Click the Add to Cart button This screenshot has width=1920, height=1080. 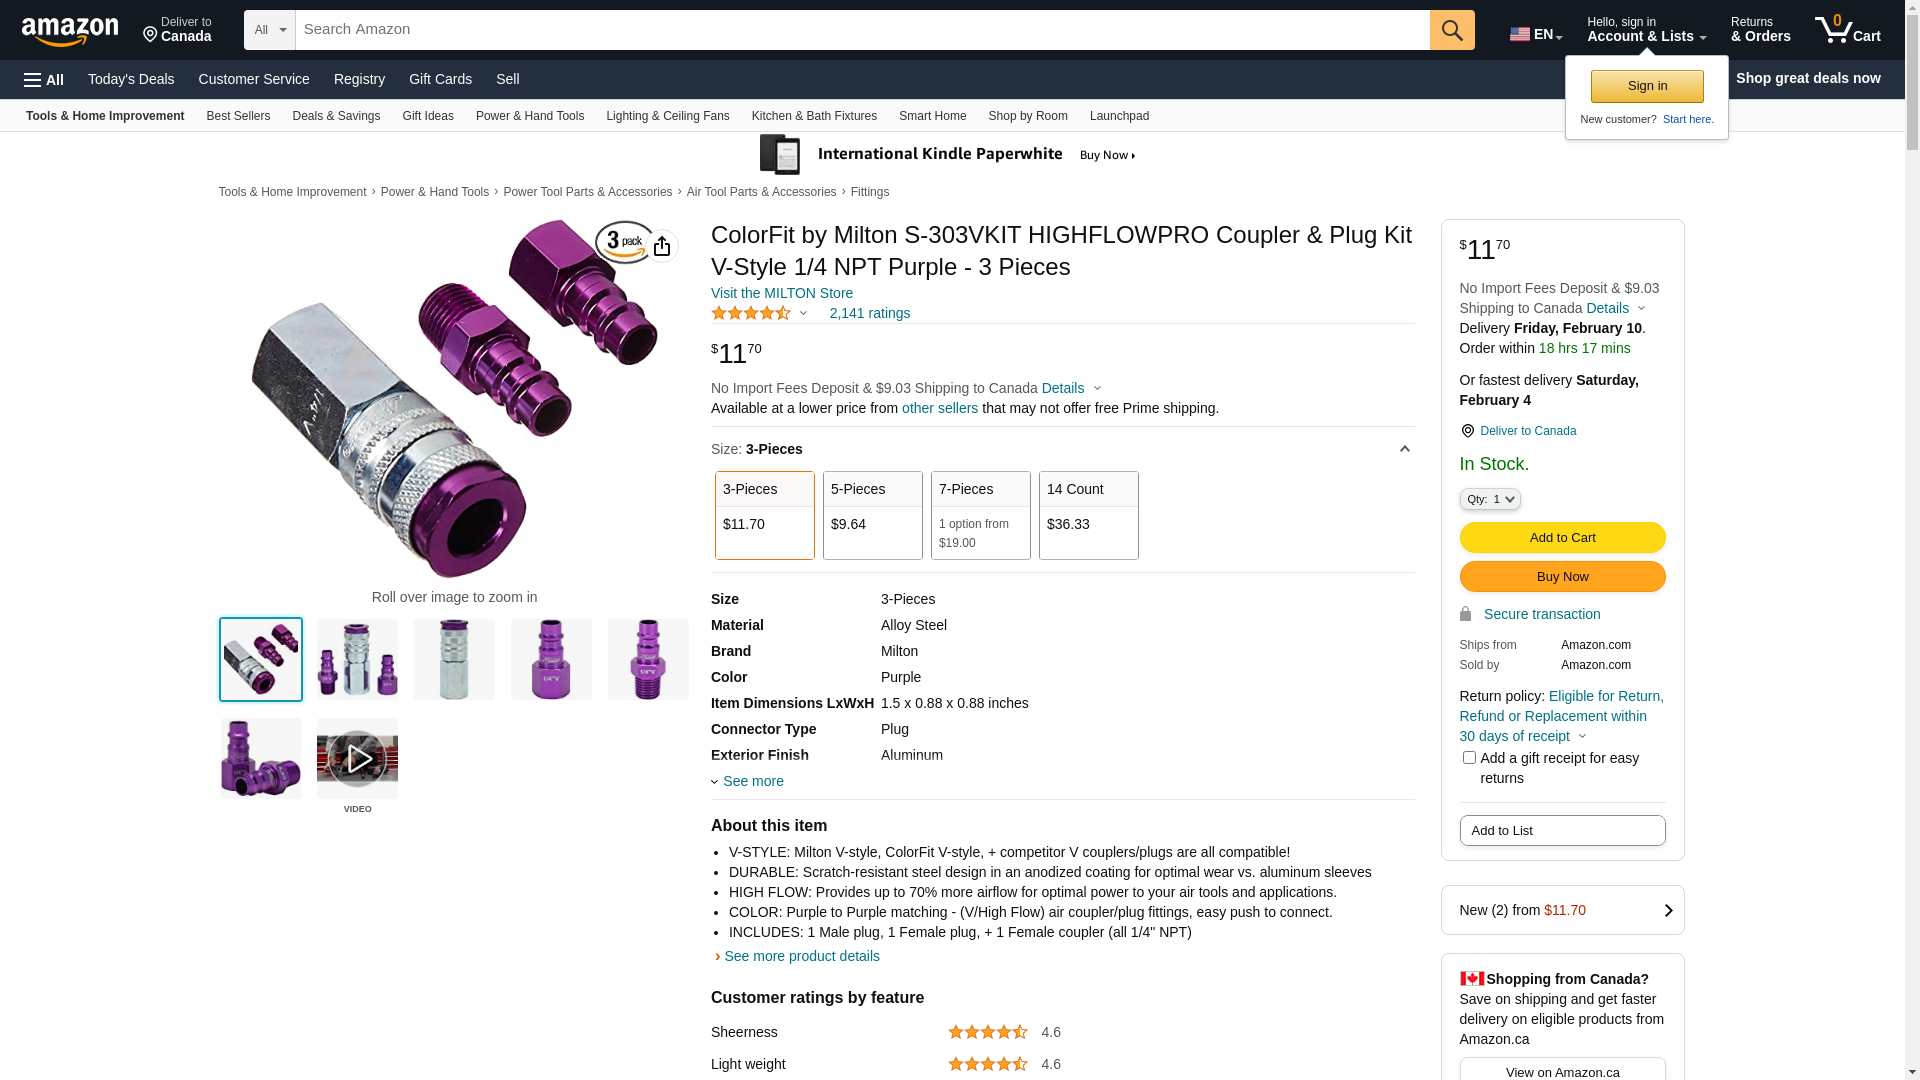pos(1562,538)
